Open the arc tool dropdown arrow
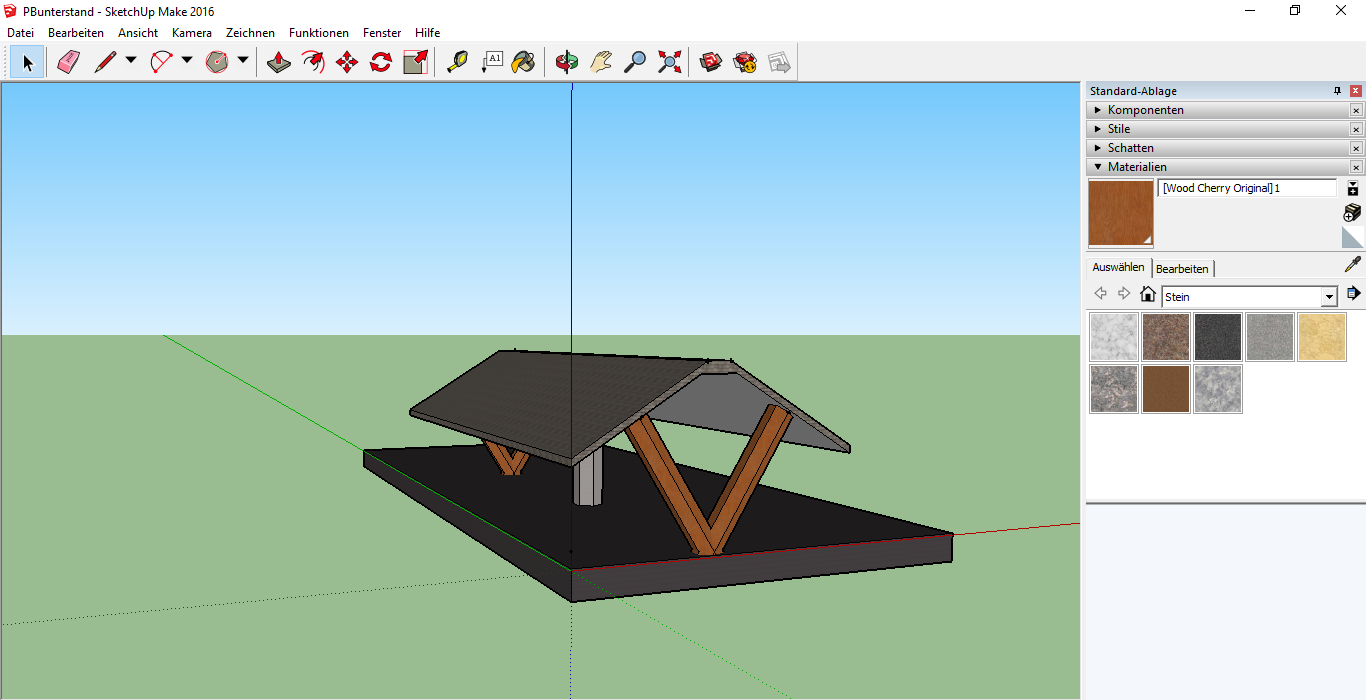 click(x=187, y=61)
